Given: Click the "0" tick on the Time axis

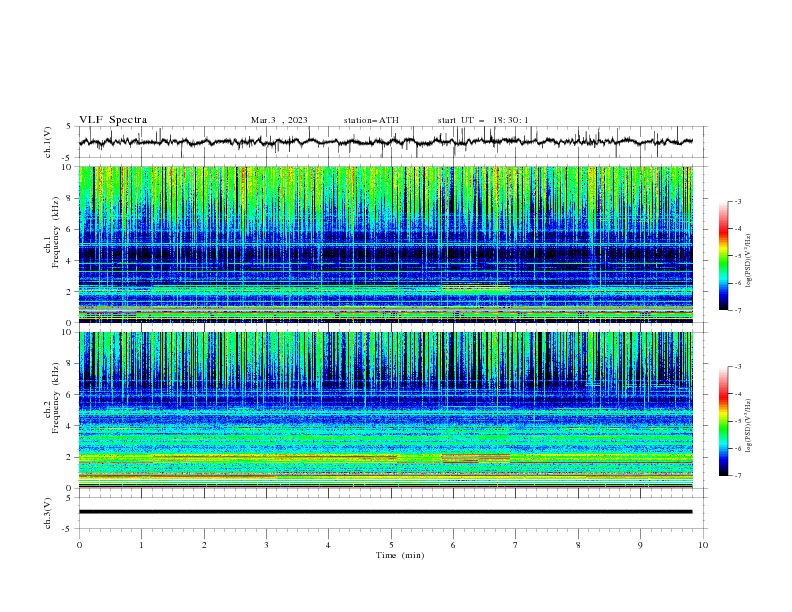Looking at the screenshot, I should pos(79,545).
